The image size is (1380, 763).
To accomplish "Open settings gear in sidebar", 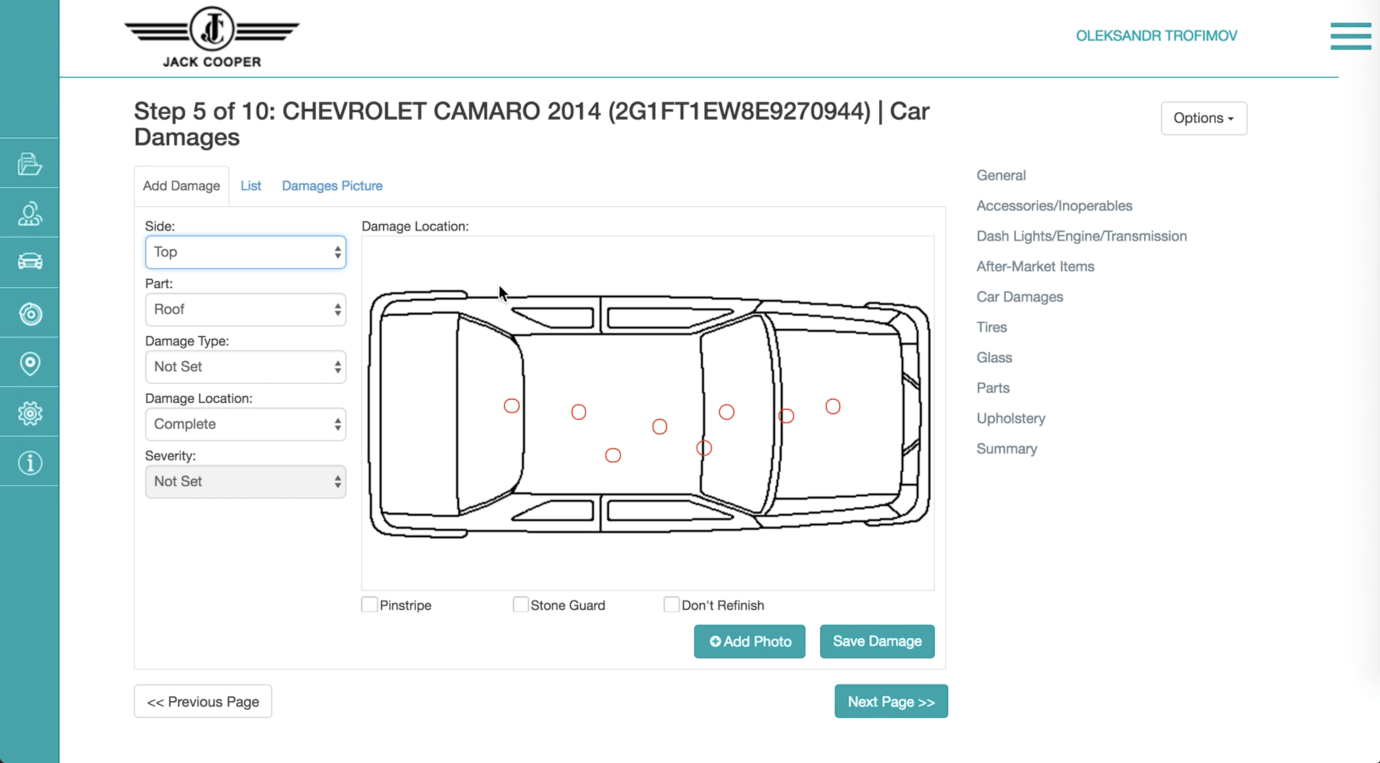I will [x=30, y=413].
